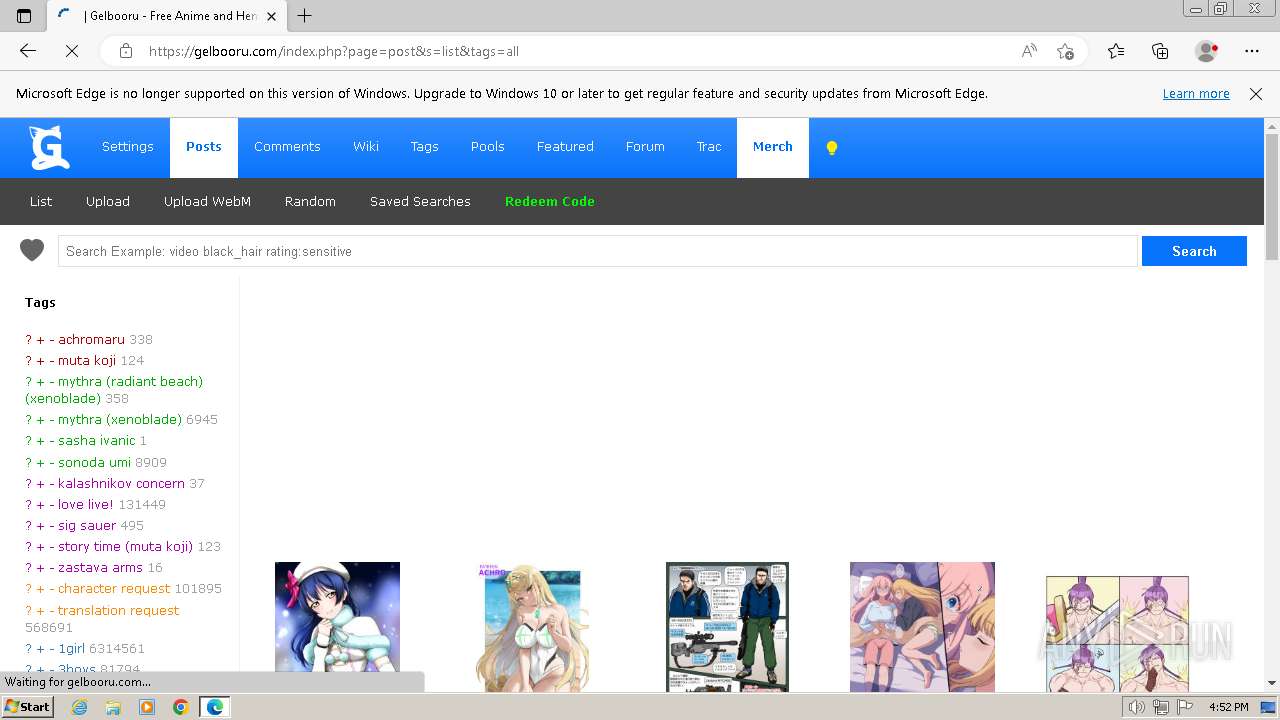Click the green Redeem Code link
The image size is (1280, 720).
click(x=550, y=201)
